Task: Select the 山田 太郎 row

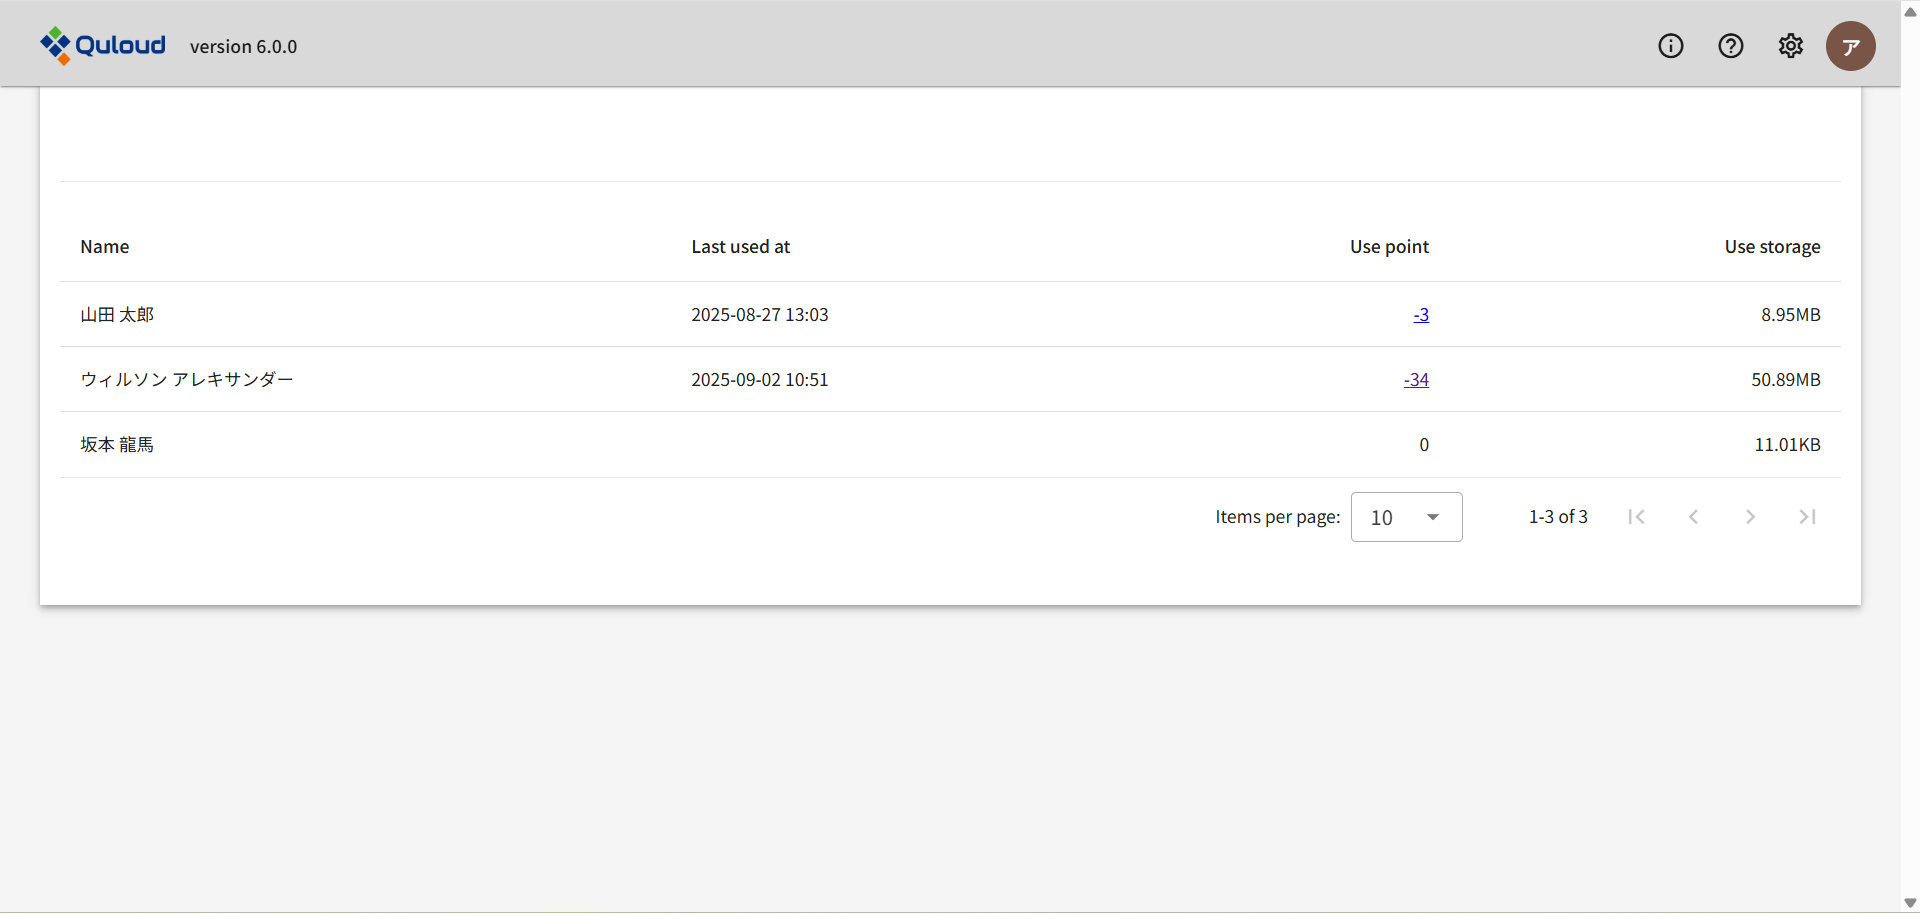Action: [x=117, y=315]
